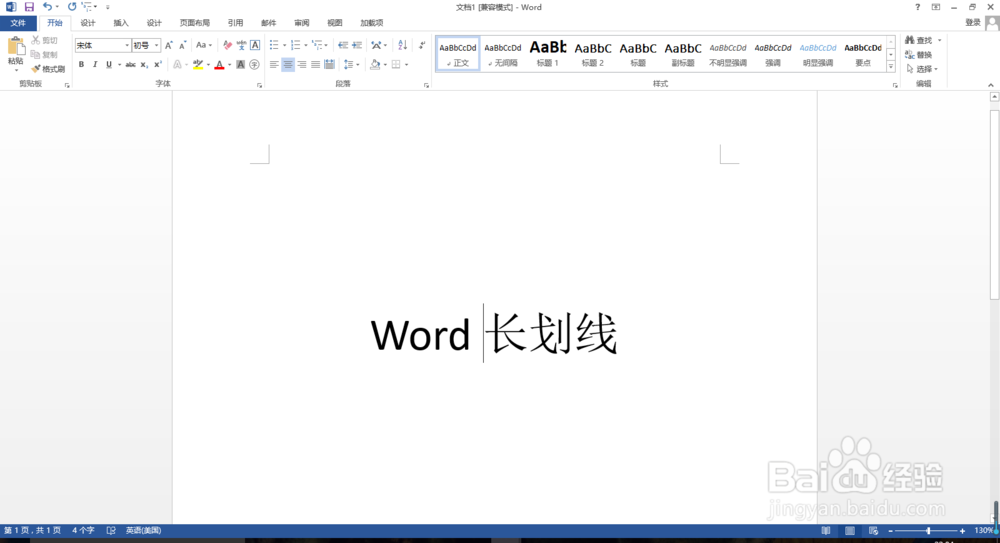Click the Cut (剪切) scissors button
Viewport: 1000px width, 543px height.
click(45, 40)
